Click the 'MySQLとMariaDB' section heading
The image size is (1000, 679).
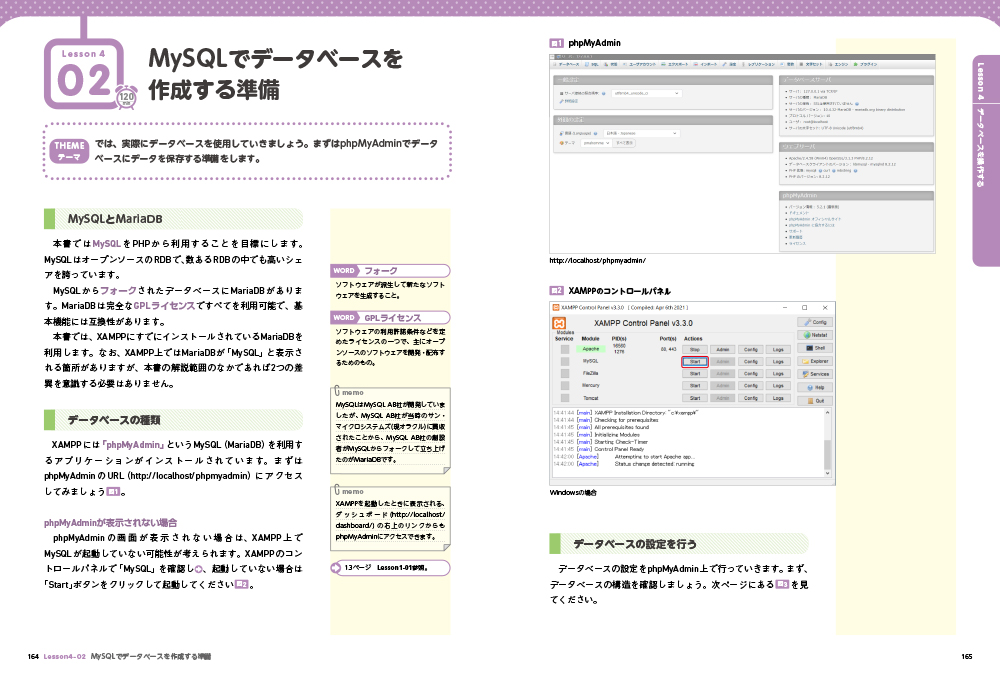point(173,219)
